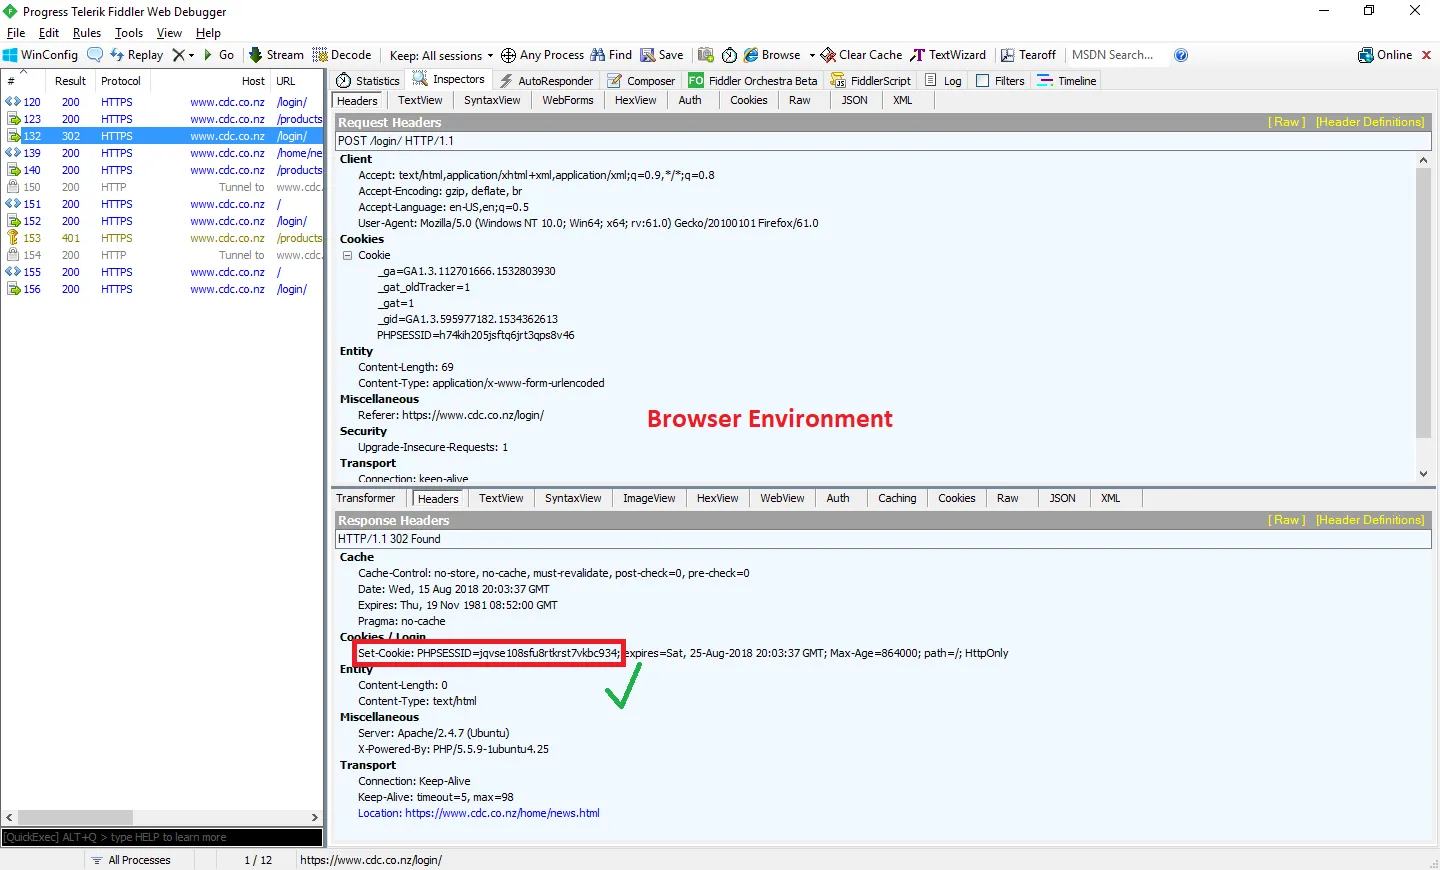The height and width of the screenshot is (870, 1440).
Task: Select session 139 in the session list
Action: (163, 153)
